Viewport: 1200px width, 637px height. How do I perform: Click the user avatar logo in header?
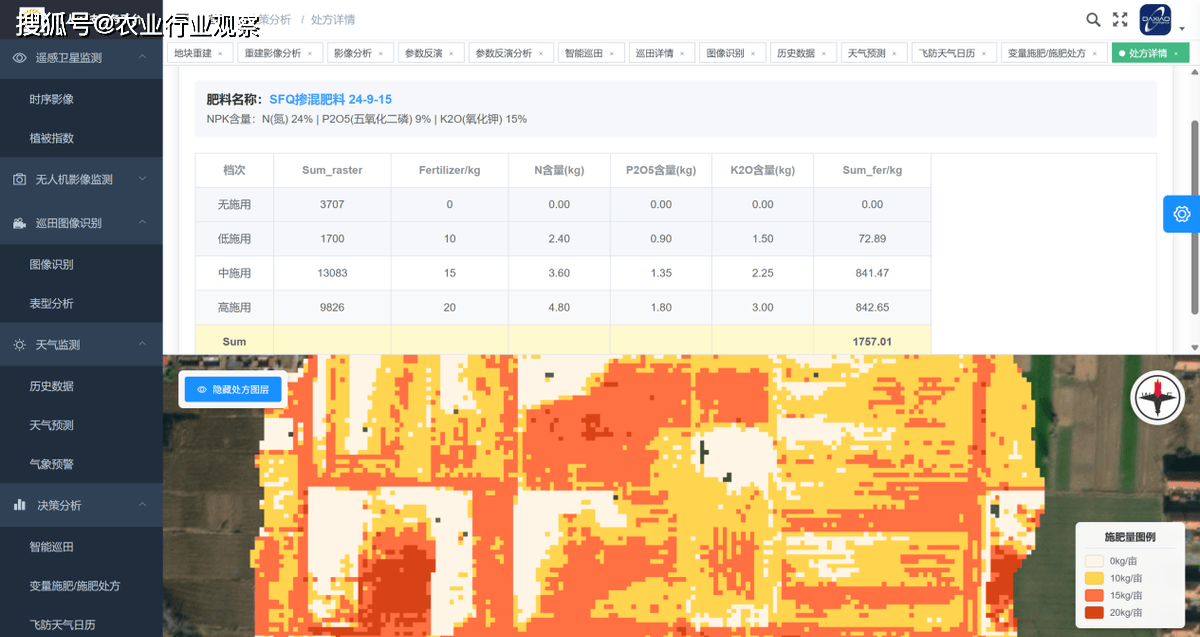[1155, 20]
